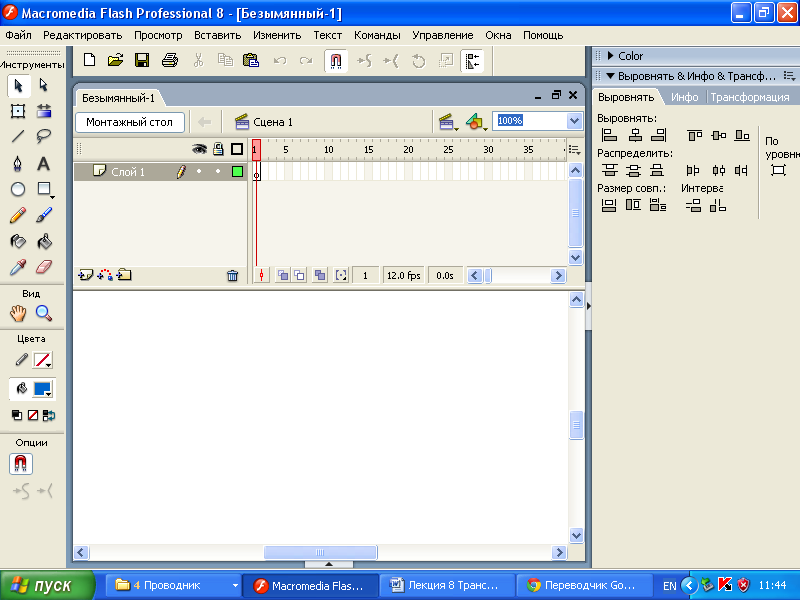
Task: Select the Oval tool
Action: [18, 189]
